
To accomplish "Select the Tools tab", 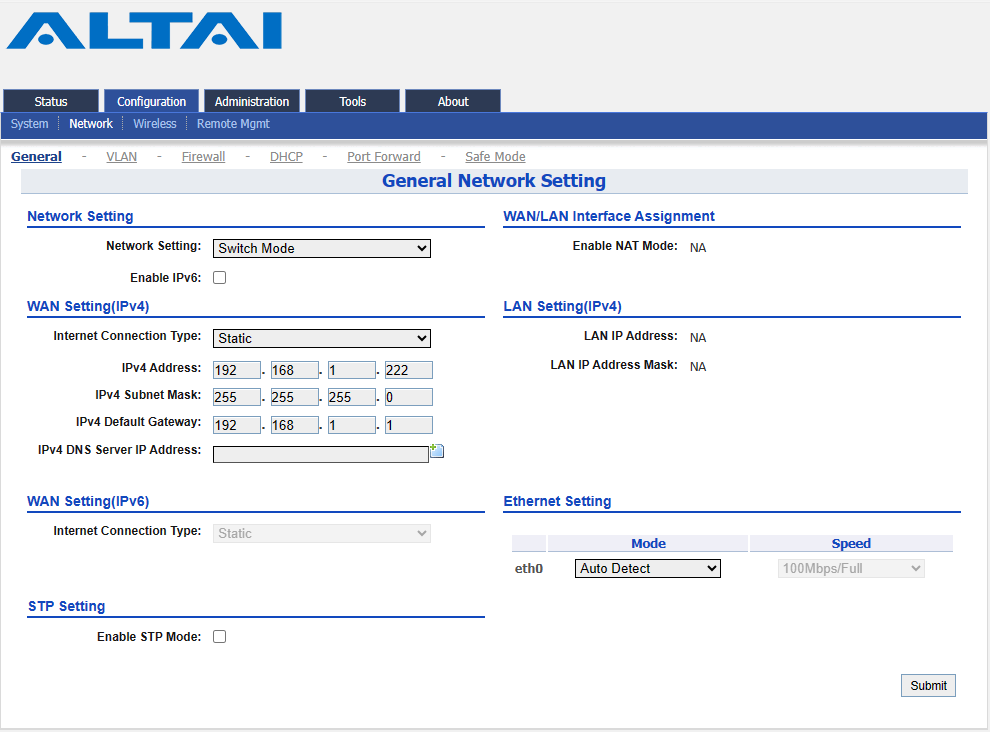I will pyautogui.click(x=352, y=101).
